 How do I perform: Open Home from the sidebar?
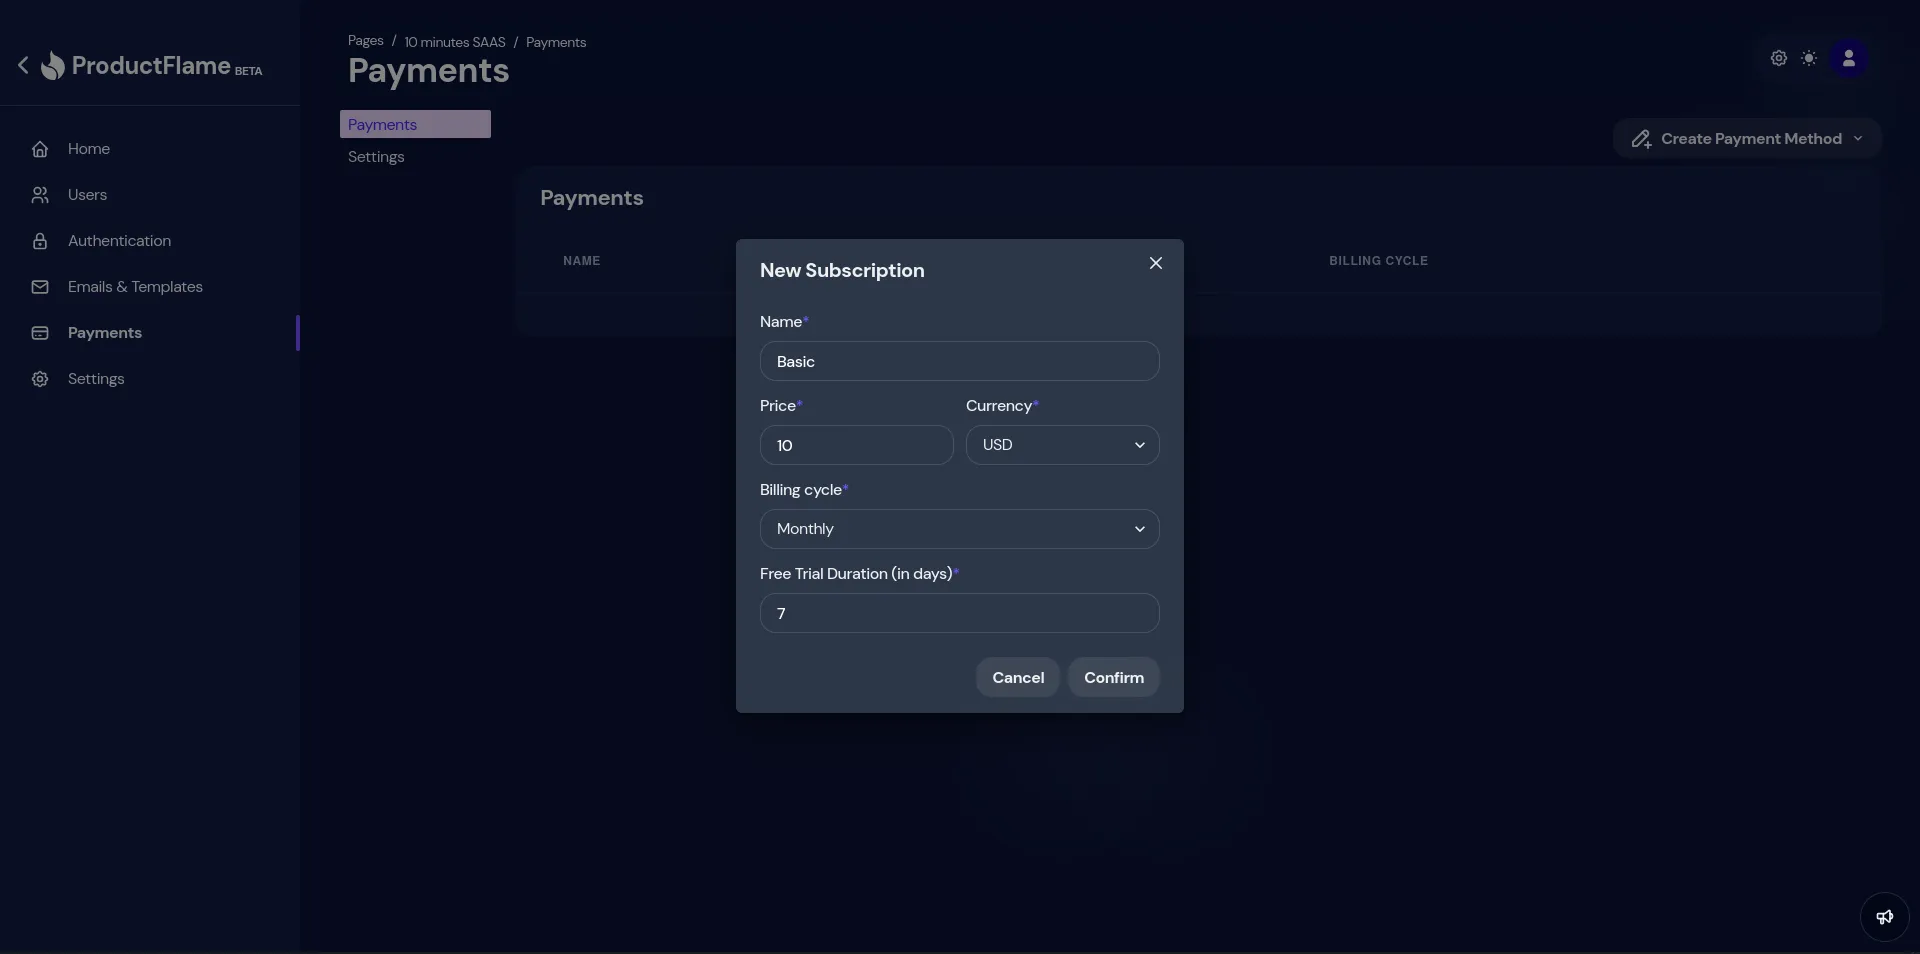(88, 149)
